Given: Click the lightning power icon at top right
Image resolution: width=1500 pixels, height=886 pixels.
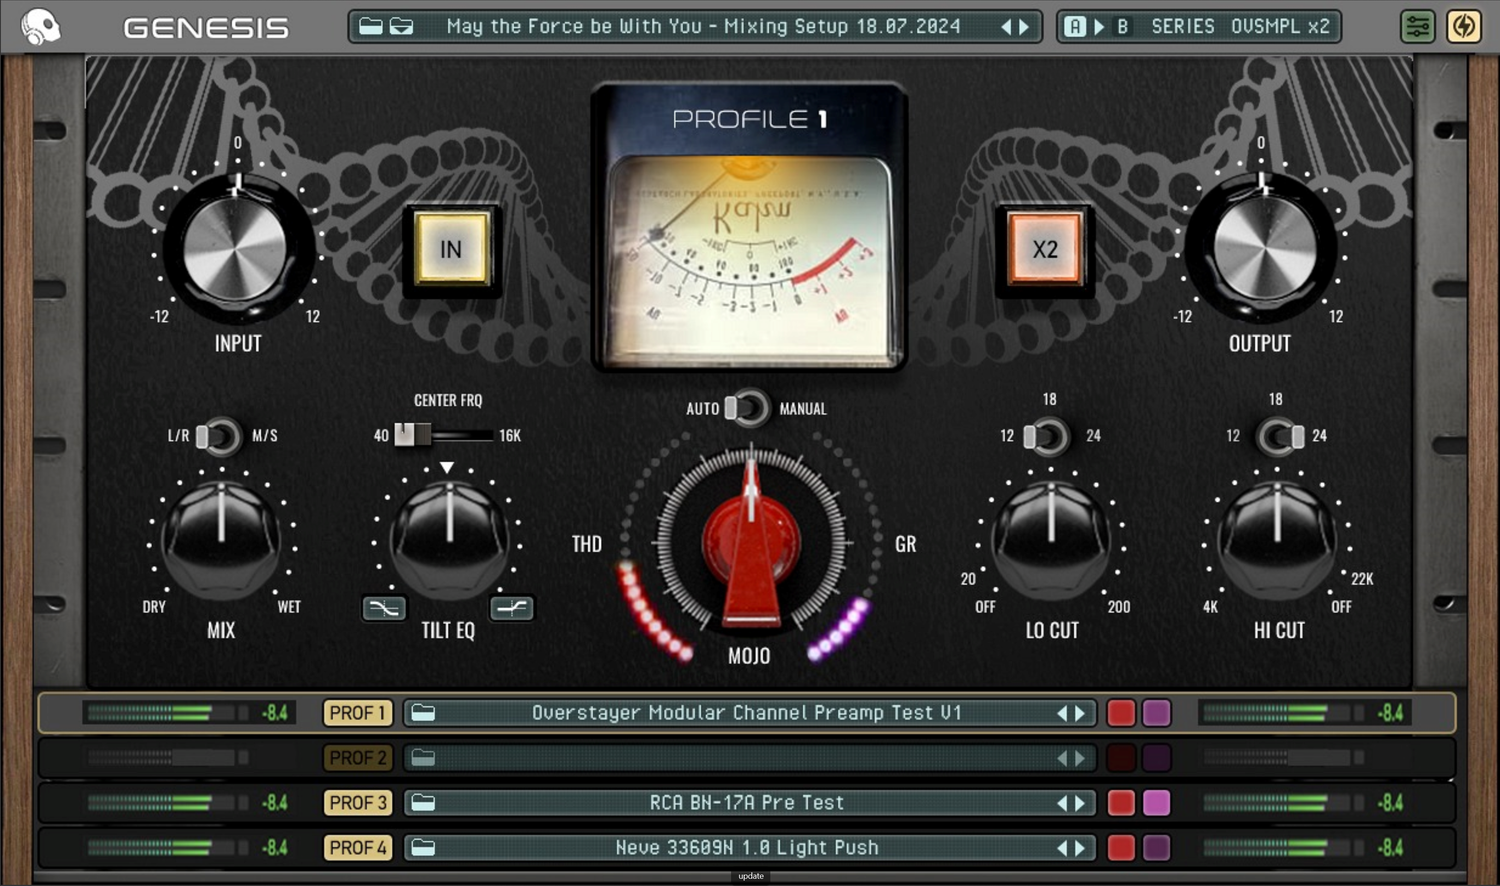Looking at the screenshot, I should tap(1463, 26).
